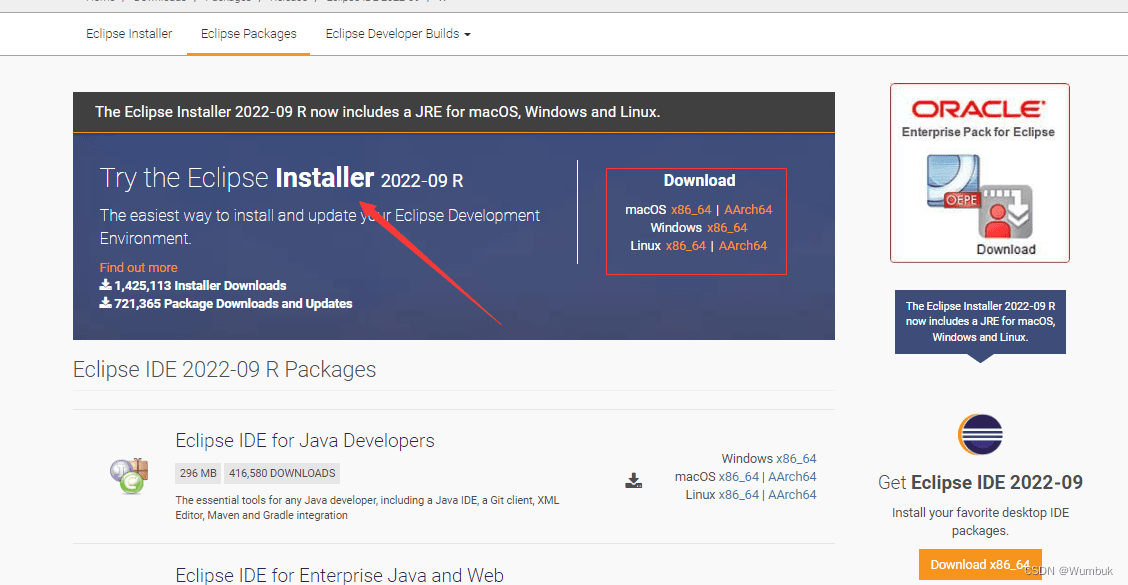The width and height of the screenshot is (1128, 585).
Task: Click the Eclipse logo icon above Get Eclipse IDE
Action: click(x=980, y=434)
